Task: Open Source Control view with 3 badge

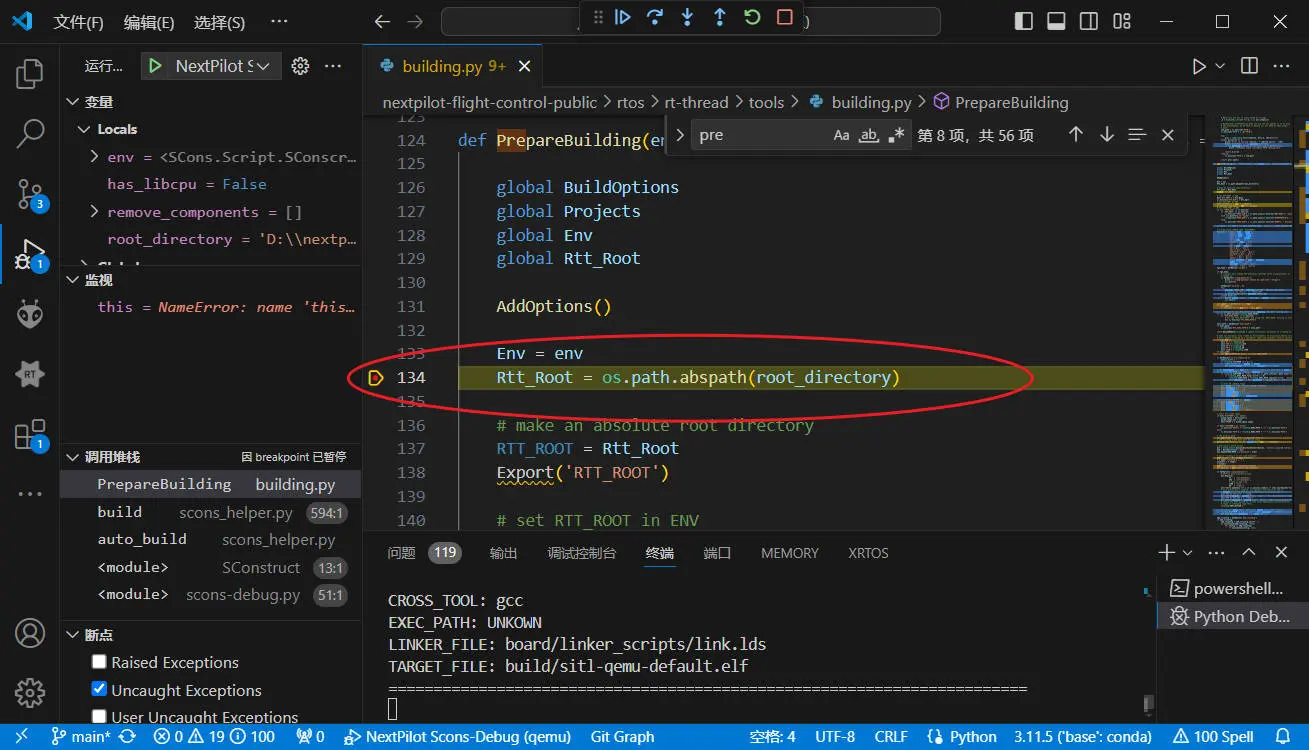Action: pos(30,195)
